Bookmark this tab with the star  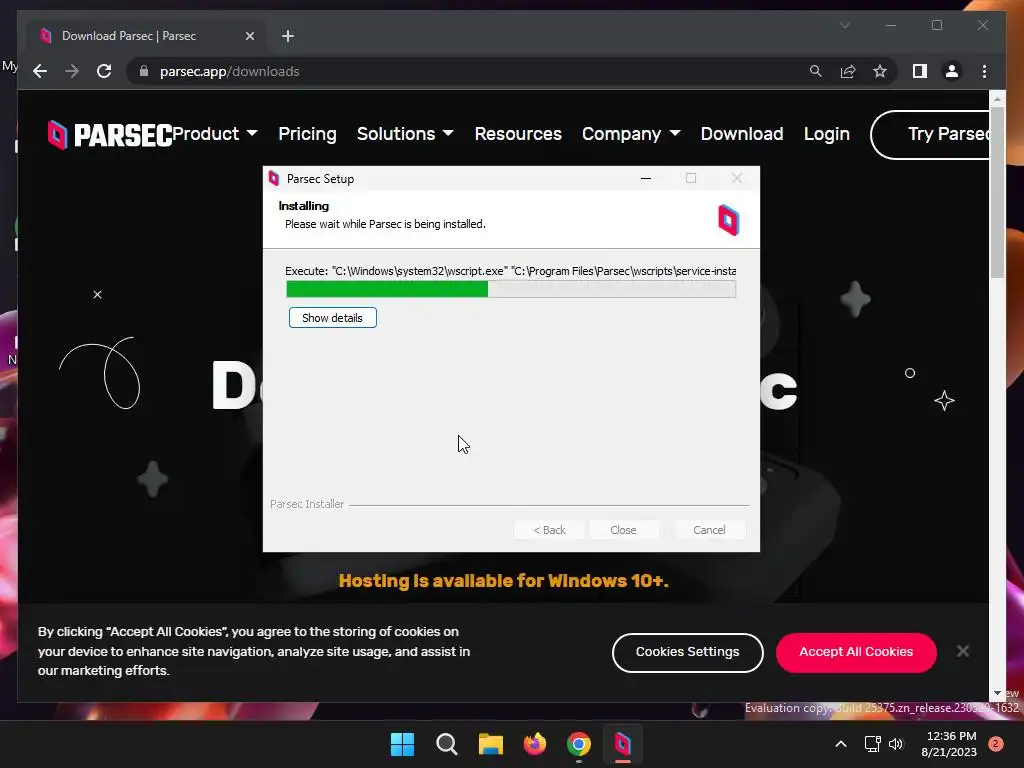pyautogui.click(x=880, y=71)
